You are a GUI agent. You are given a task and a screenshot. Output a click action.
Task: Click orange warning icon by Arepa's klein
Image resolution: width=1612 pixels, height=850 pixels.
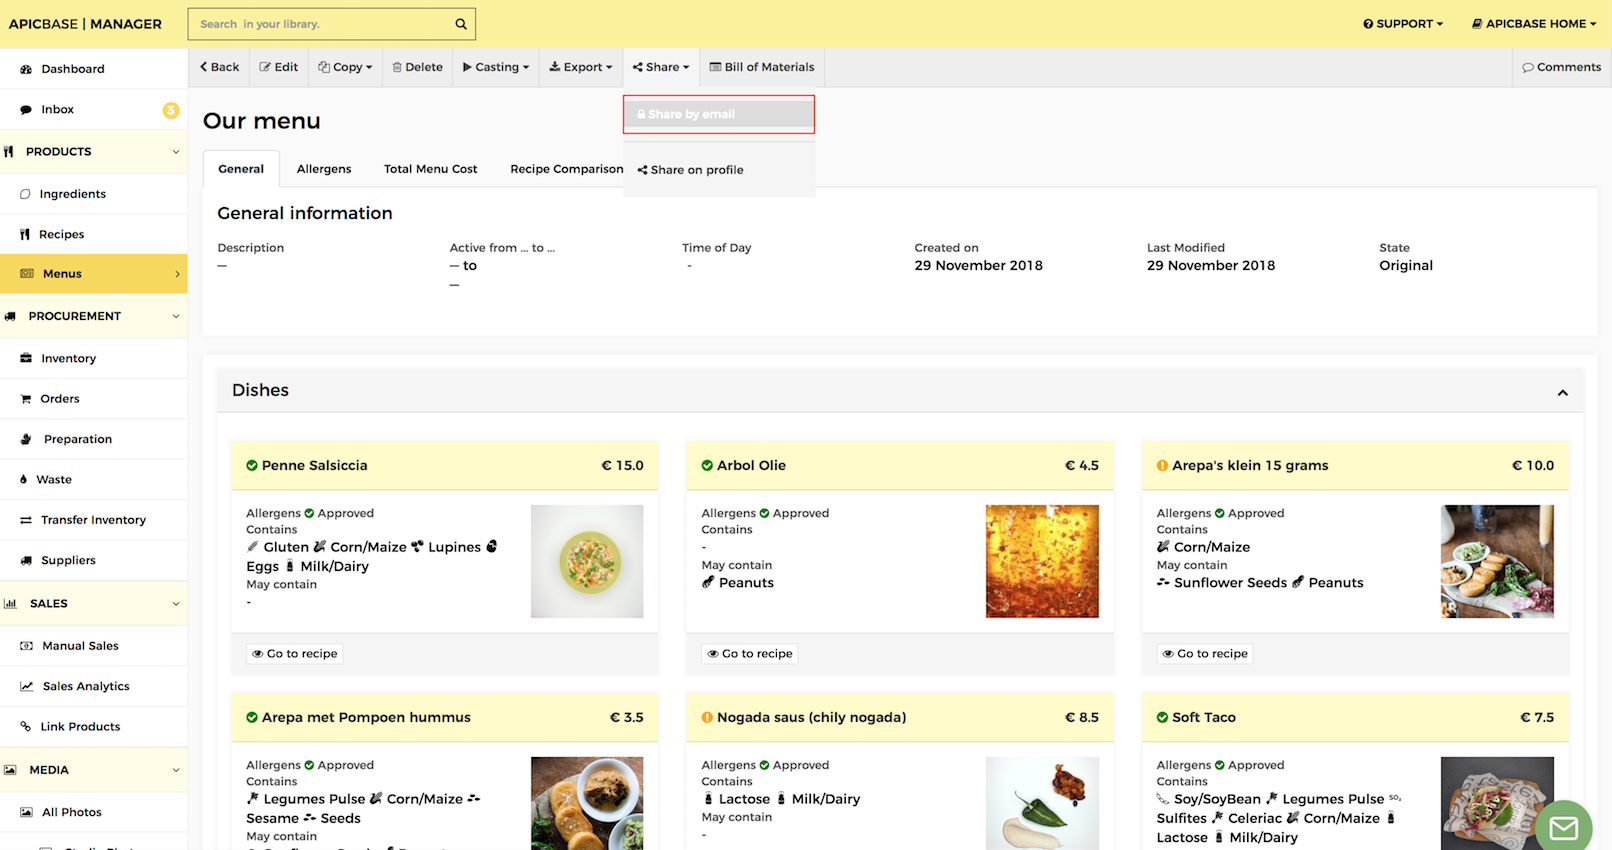1162,466
